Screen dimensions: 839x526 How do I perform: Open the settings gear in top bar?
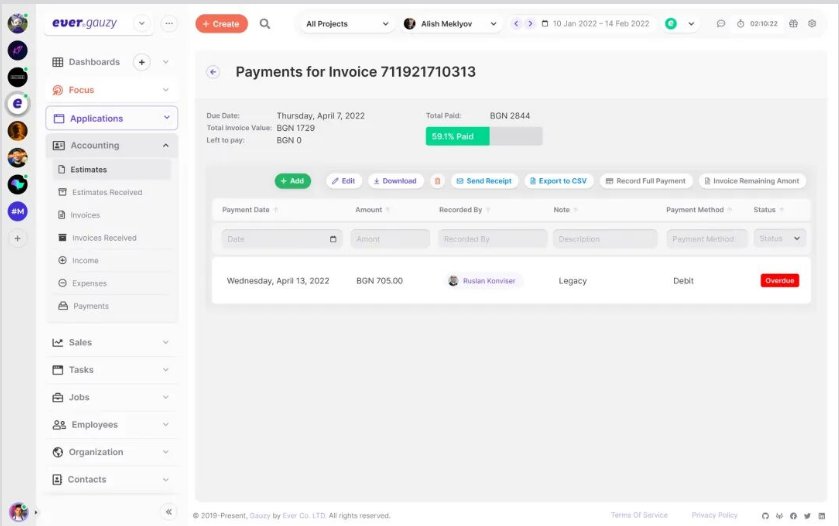812,23
